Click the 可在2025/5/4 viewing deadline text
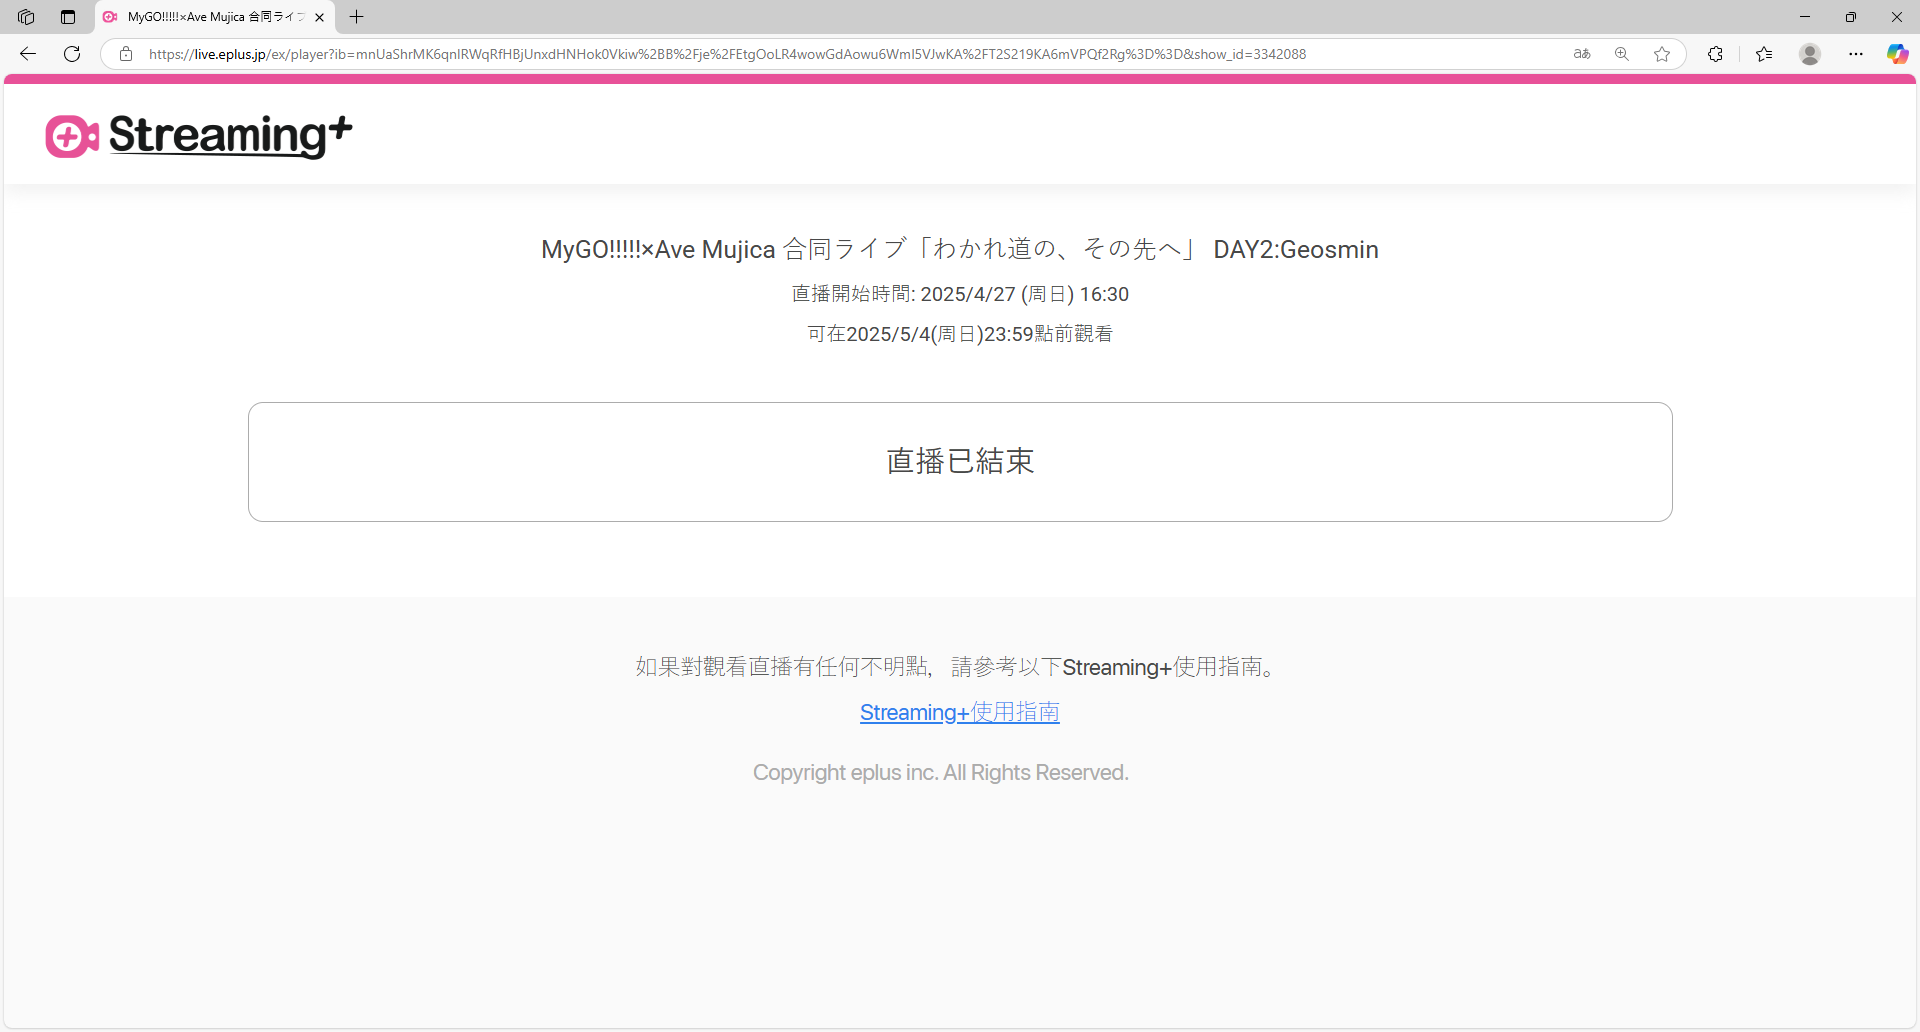This screenshot has height=1032, width=1920. pyautogui.click(x=960, y=334)
